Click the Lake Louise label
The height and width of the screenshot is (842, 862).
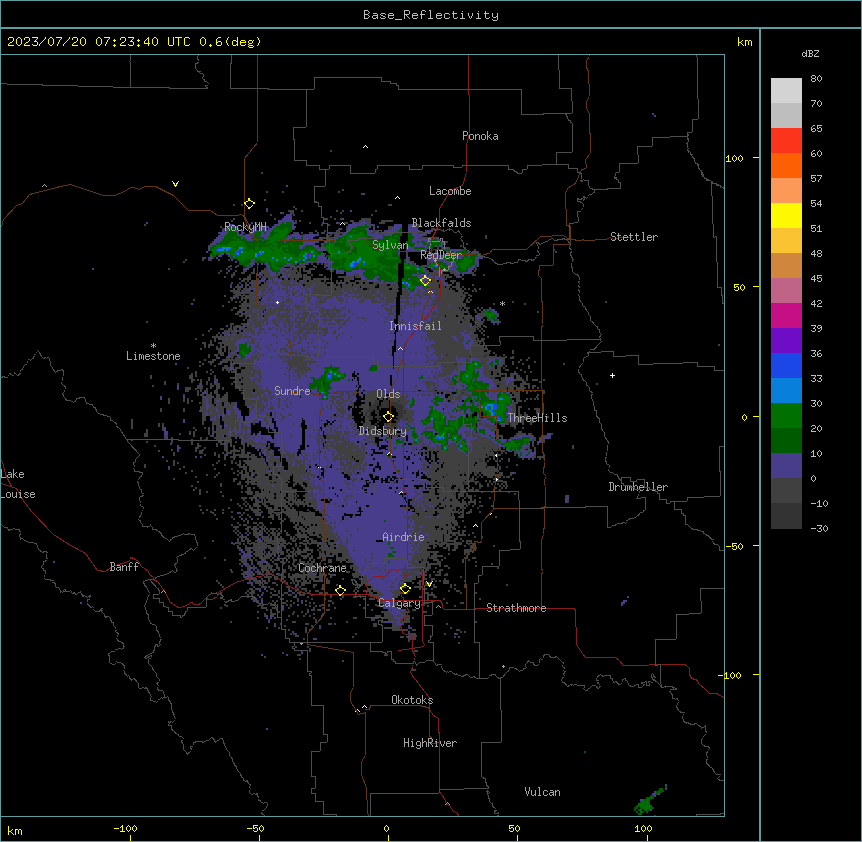pos(18,484)
